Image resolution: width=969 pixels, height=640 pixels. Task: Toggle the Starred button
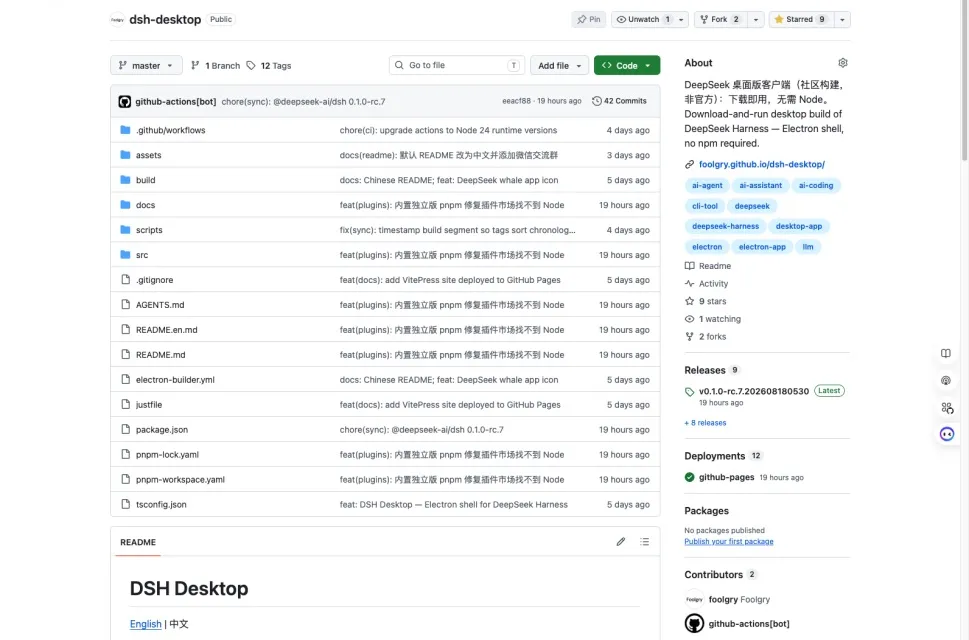coord(800,19)
